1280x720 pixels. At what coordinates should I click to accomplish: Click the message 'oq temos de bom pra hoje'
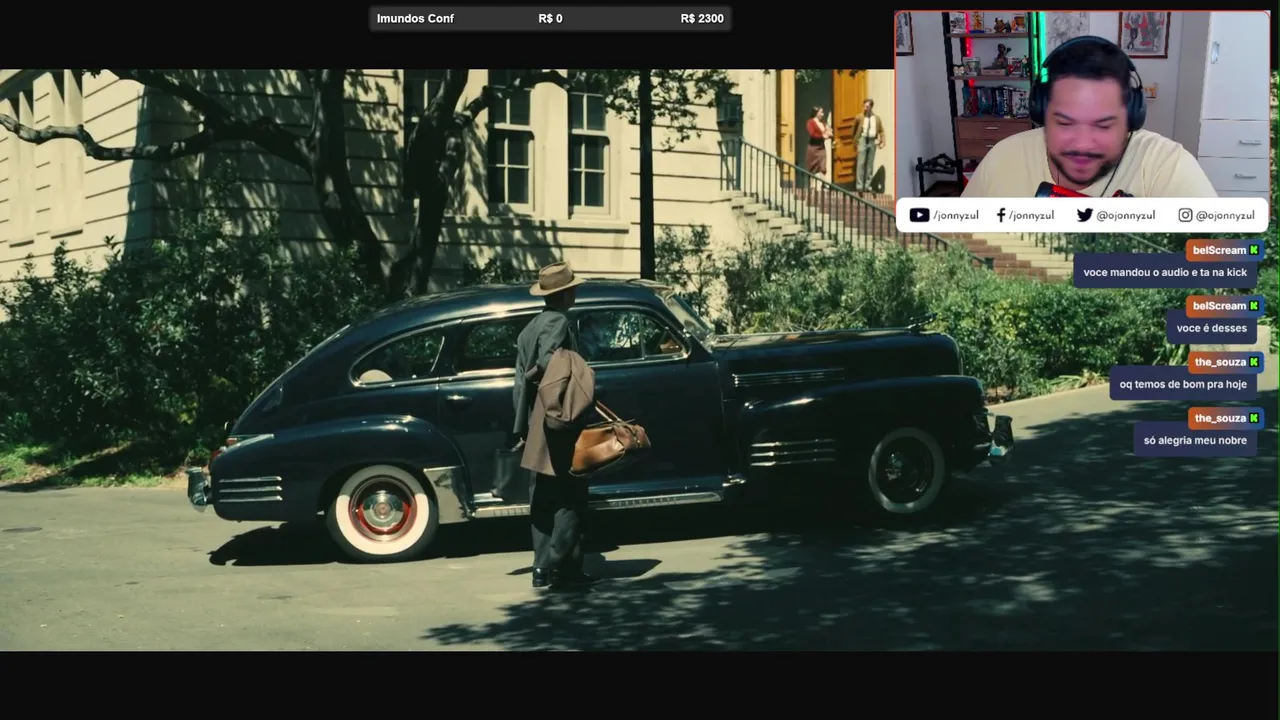(x=1183, y=384)
